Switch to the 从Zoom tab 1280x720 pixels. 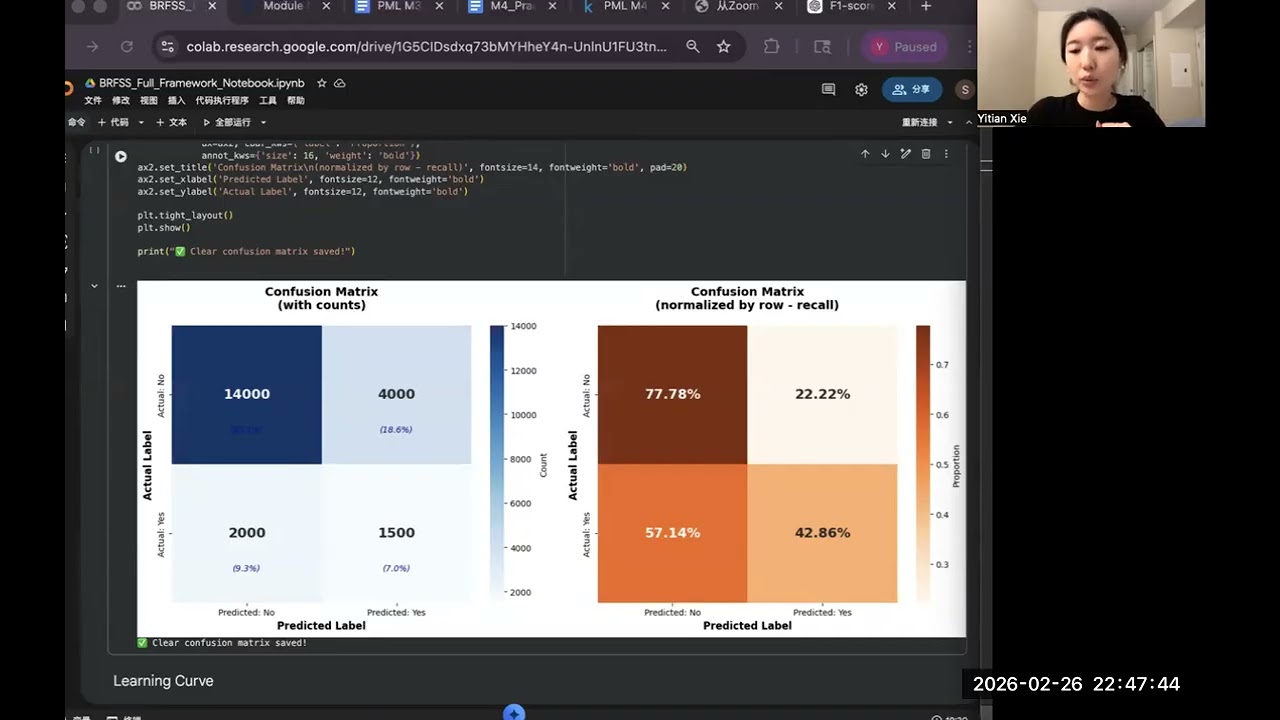coord(737,6)
